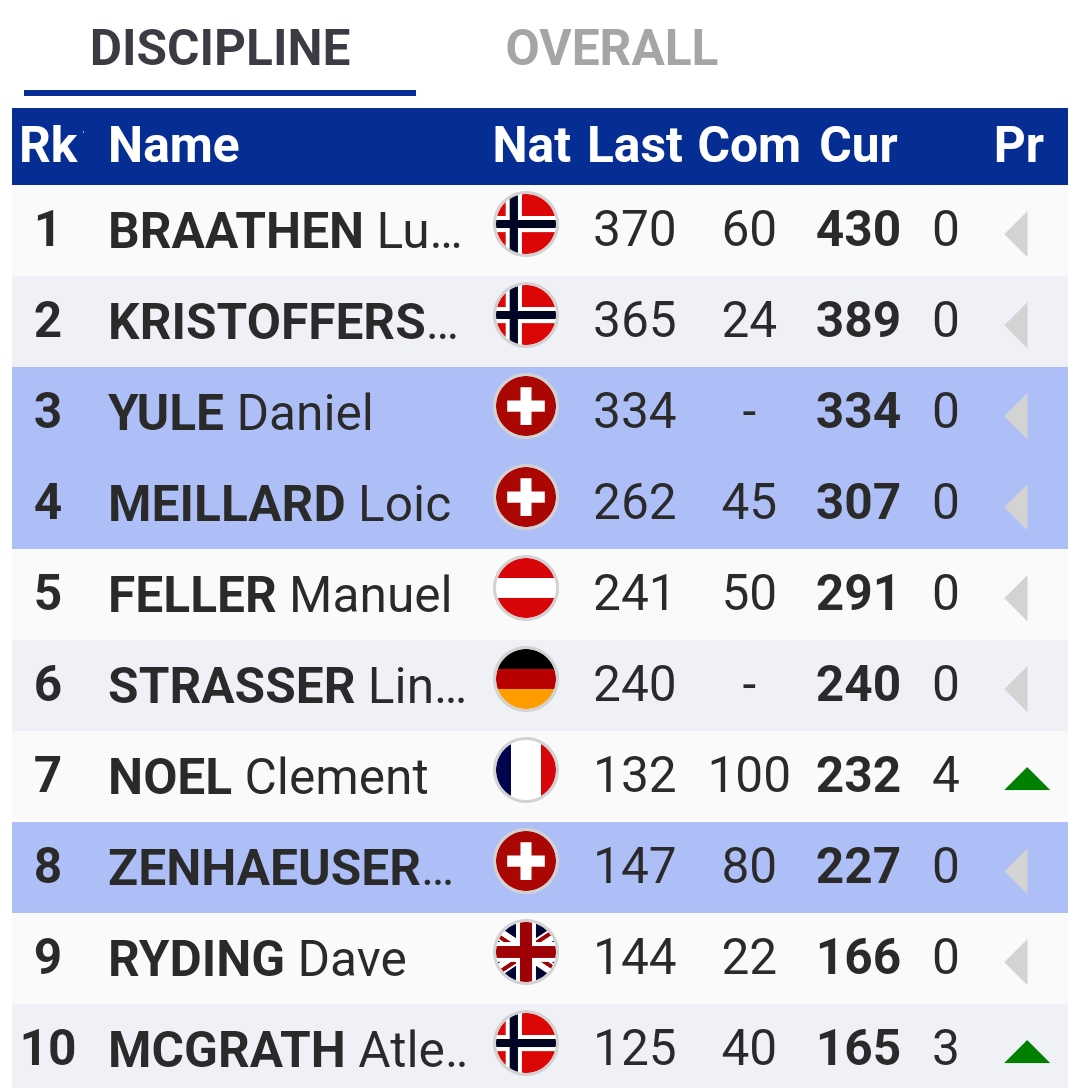This screenshot has width=1080, height=1088.
Task: Click UK flag beside RYDING Dave
Action: click(525, 953)
